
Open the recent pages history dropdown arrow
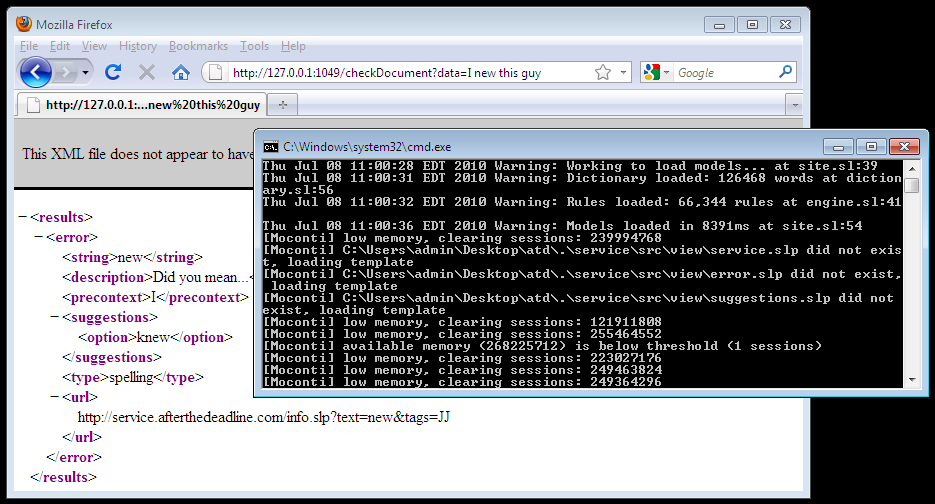point(86,72)
